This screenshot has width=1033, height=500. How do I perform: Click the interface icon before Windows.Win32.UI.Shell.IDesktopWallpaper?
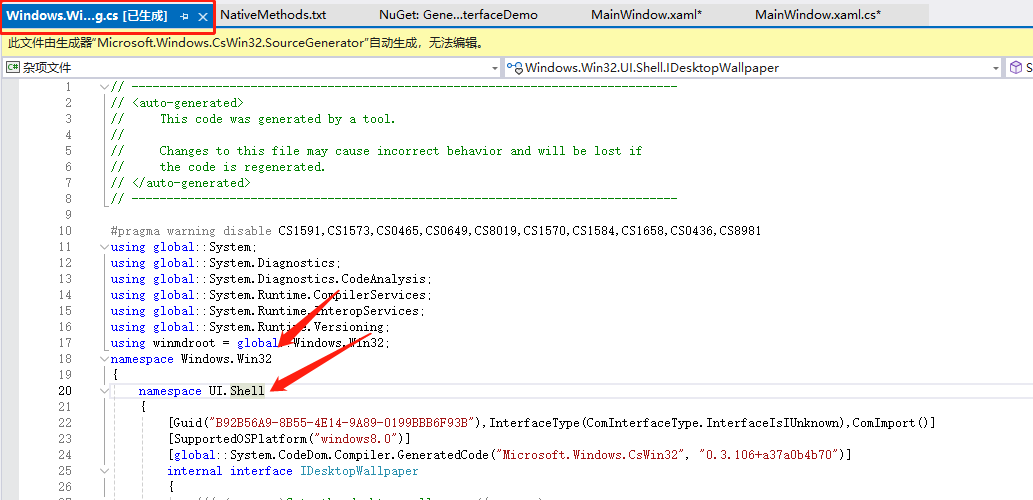pos(516,67)
